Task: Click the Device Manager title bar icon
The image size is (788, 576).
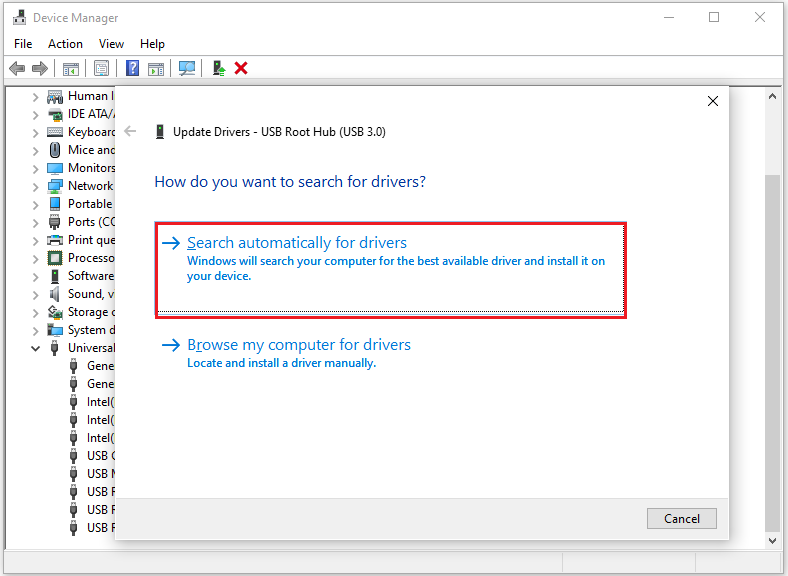Action: click(20, 18)
